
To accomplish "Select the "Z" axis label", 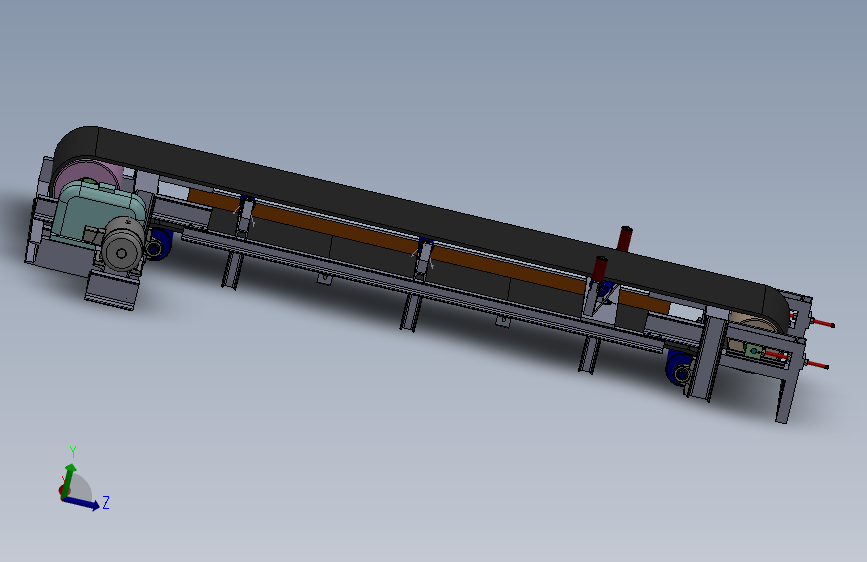I will (x=106, y=502).
